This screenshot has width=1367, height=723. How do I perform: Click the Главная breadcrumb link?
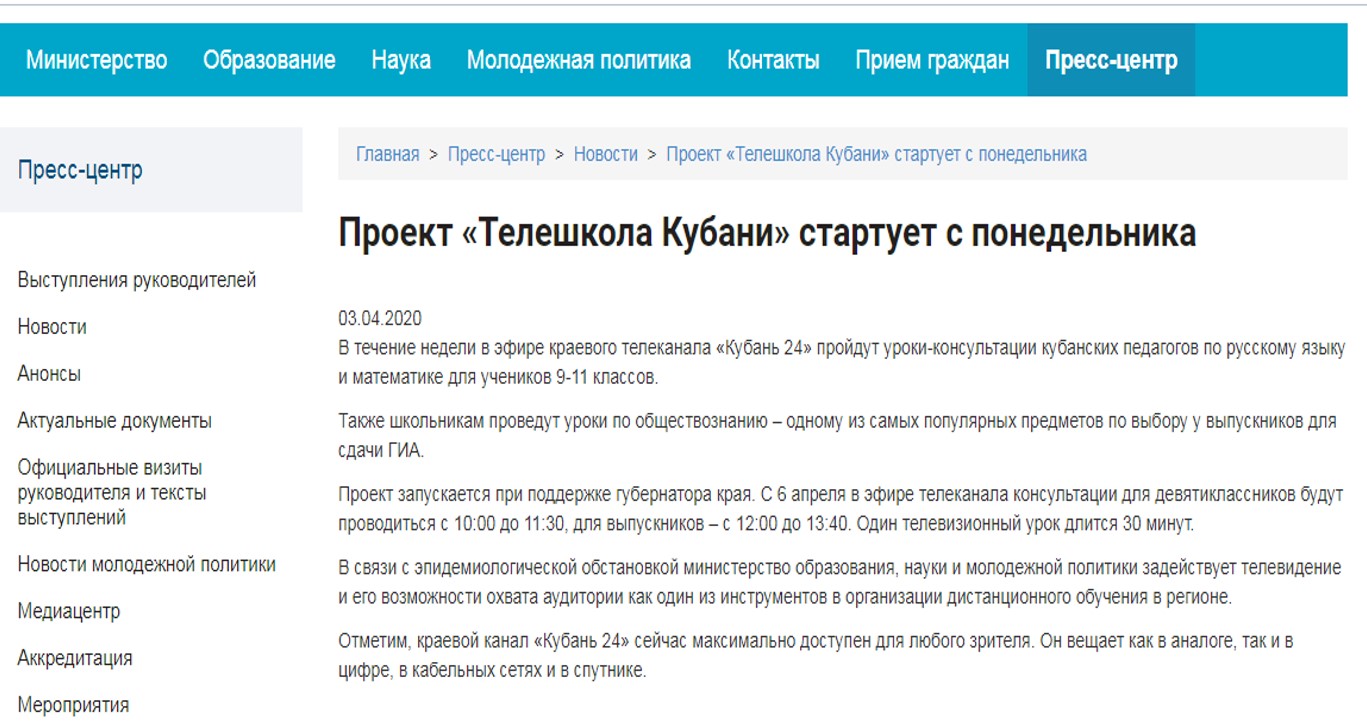388,154
